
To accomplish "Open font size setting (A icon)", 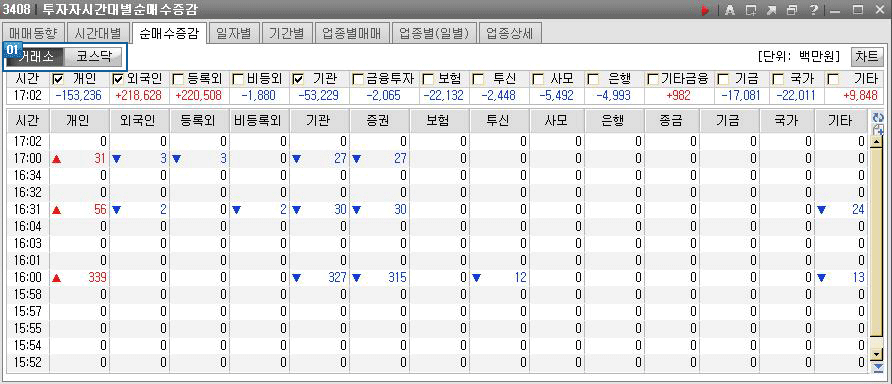I will (x=730, y=10).
